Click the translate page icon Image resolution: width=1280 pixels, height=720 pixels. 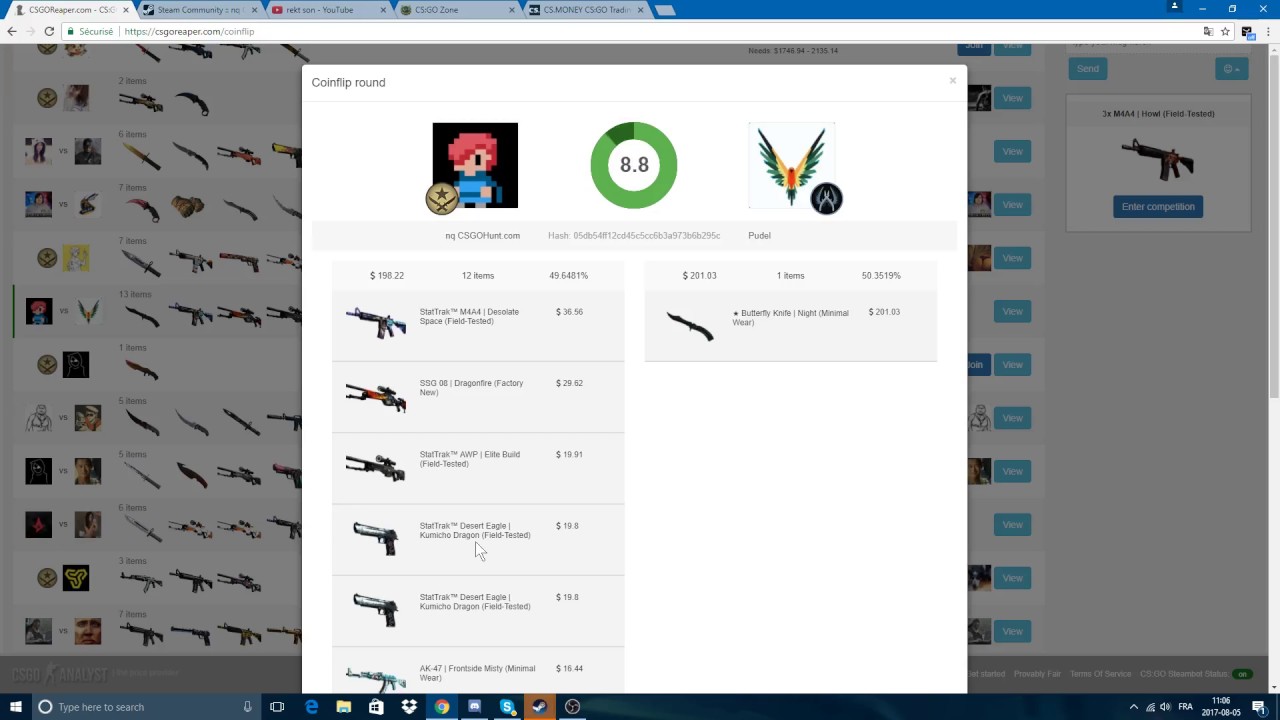click(1208, 31)
